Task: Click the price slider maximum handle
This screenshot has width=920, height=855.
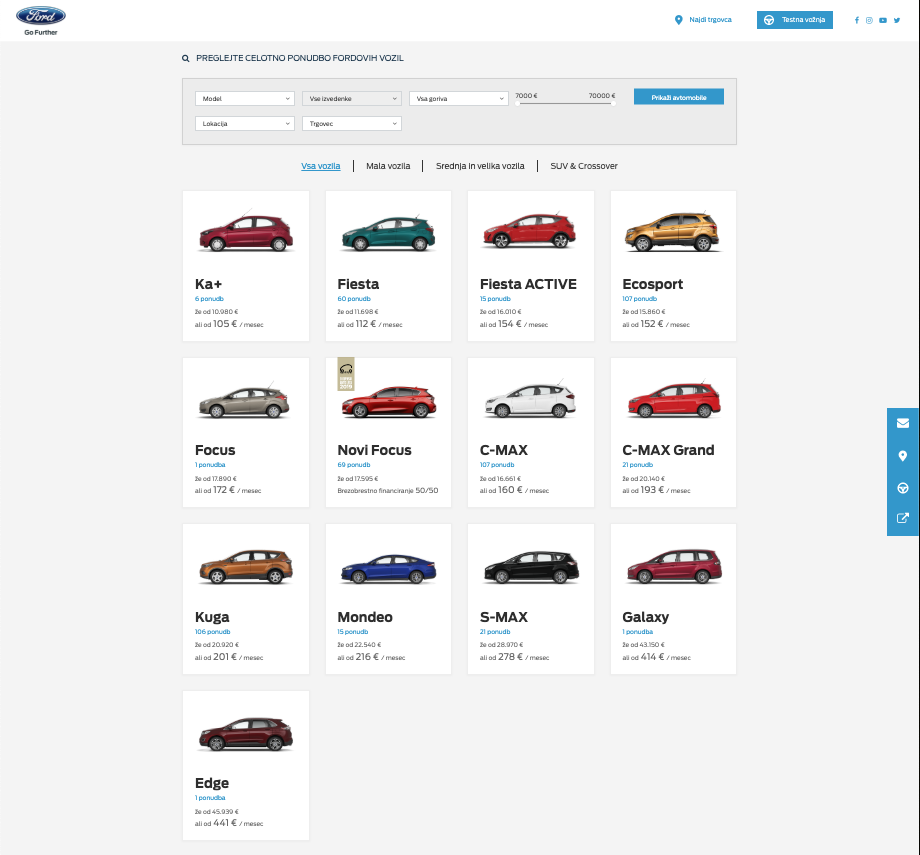Action: click(x=613, y=103)
